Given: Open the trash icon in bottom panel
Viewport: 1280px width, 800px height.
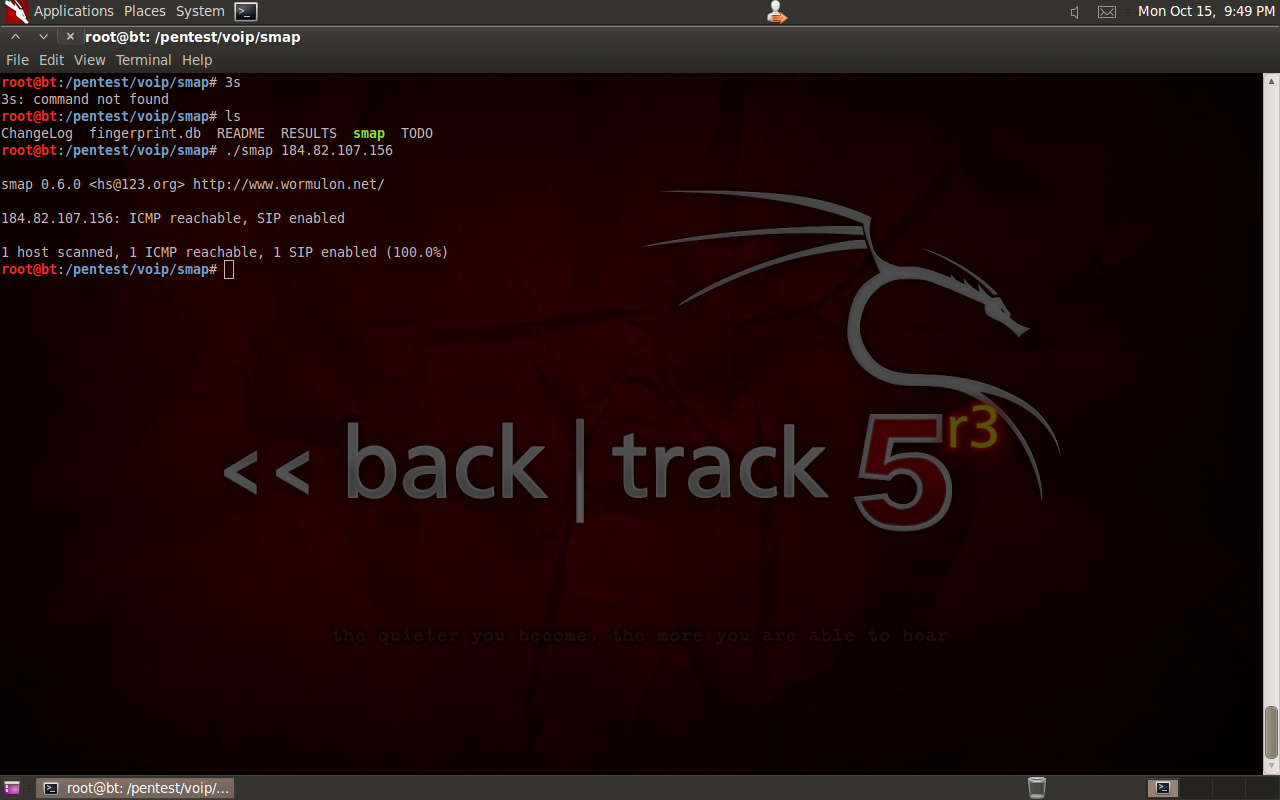Looking at the screenshot, I should (1037, 788).
